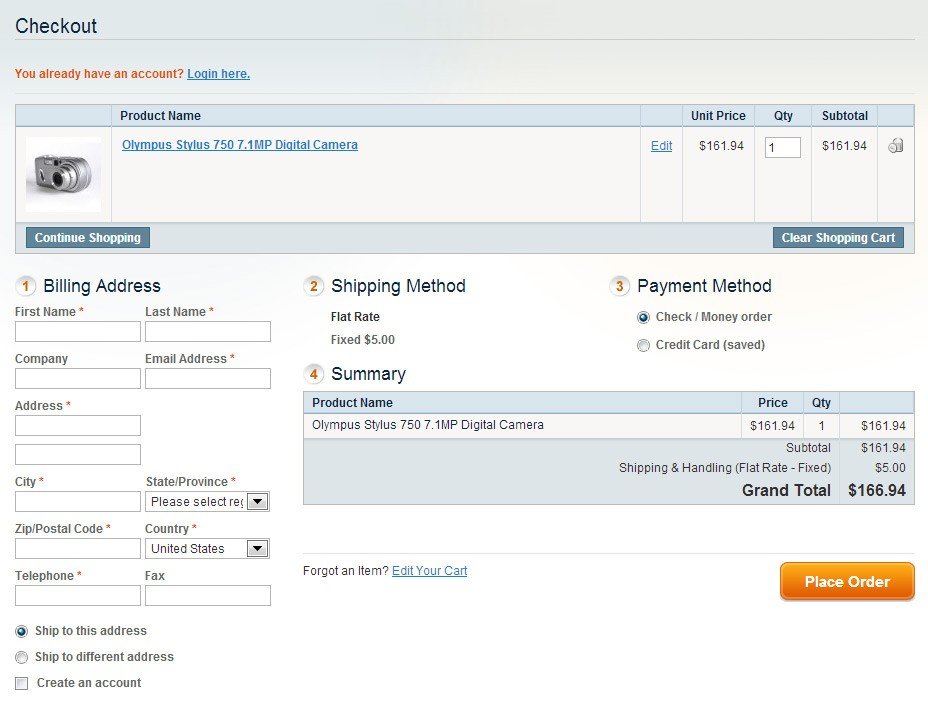928x708 pixels.
Task: Focus the Qty input in the cart
Action: point(782,147)
